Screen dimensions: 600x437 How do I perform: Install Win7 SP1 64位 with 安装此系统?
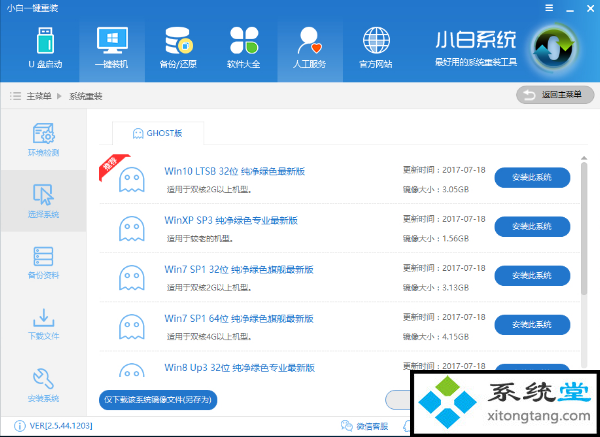532,324
